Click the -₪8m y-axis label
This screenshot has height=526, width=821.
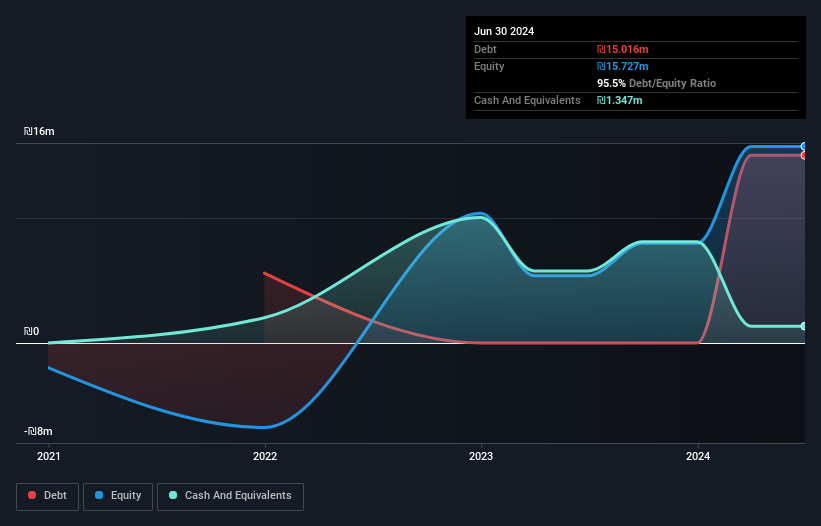[38, 431]
